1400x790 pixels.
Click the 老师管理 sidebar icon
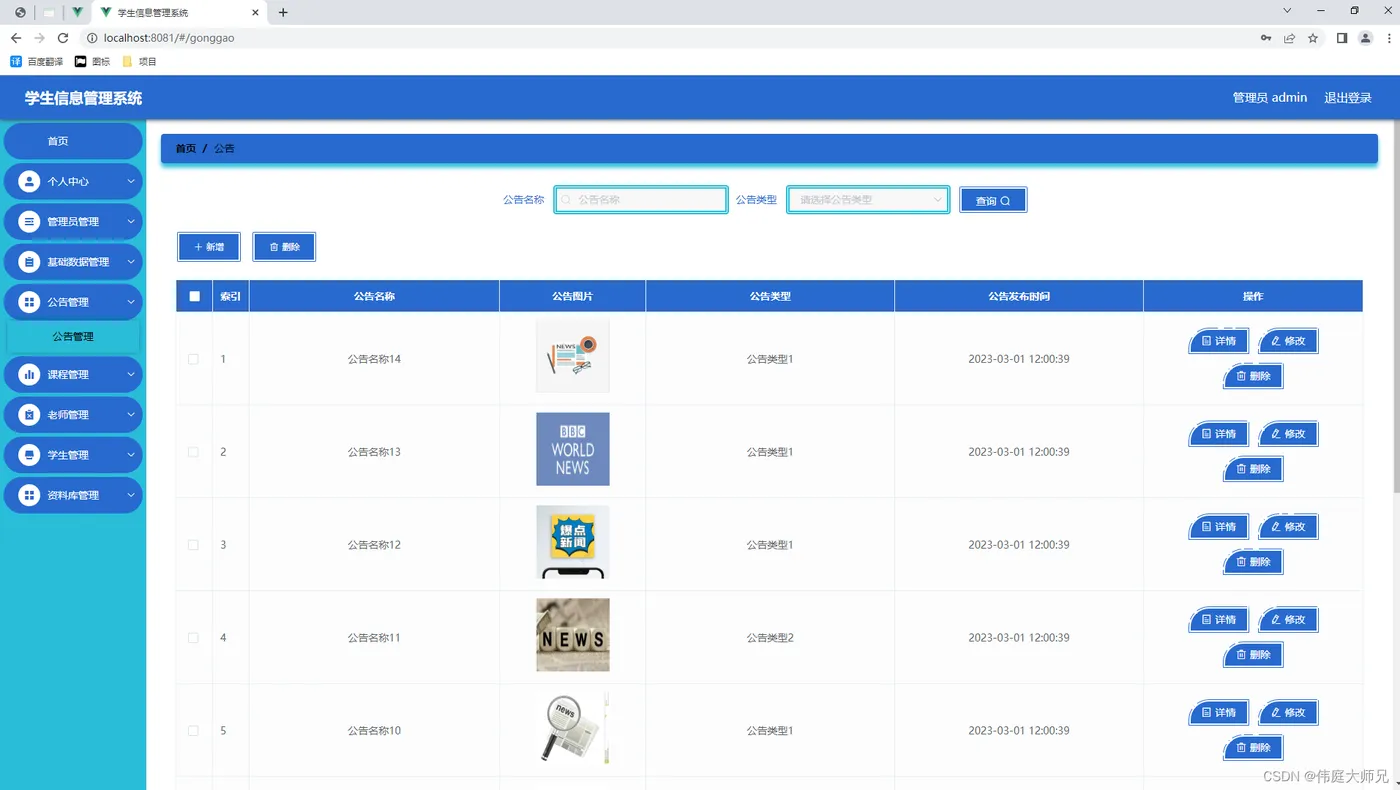tap(29, 415)
